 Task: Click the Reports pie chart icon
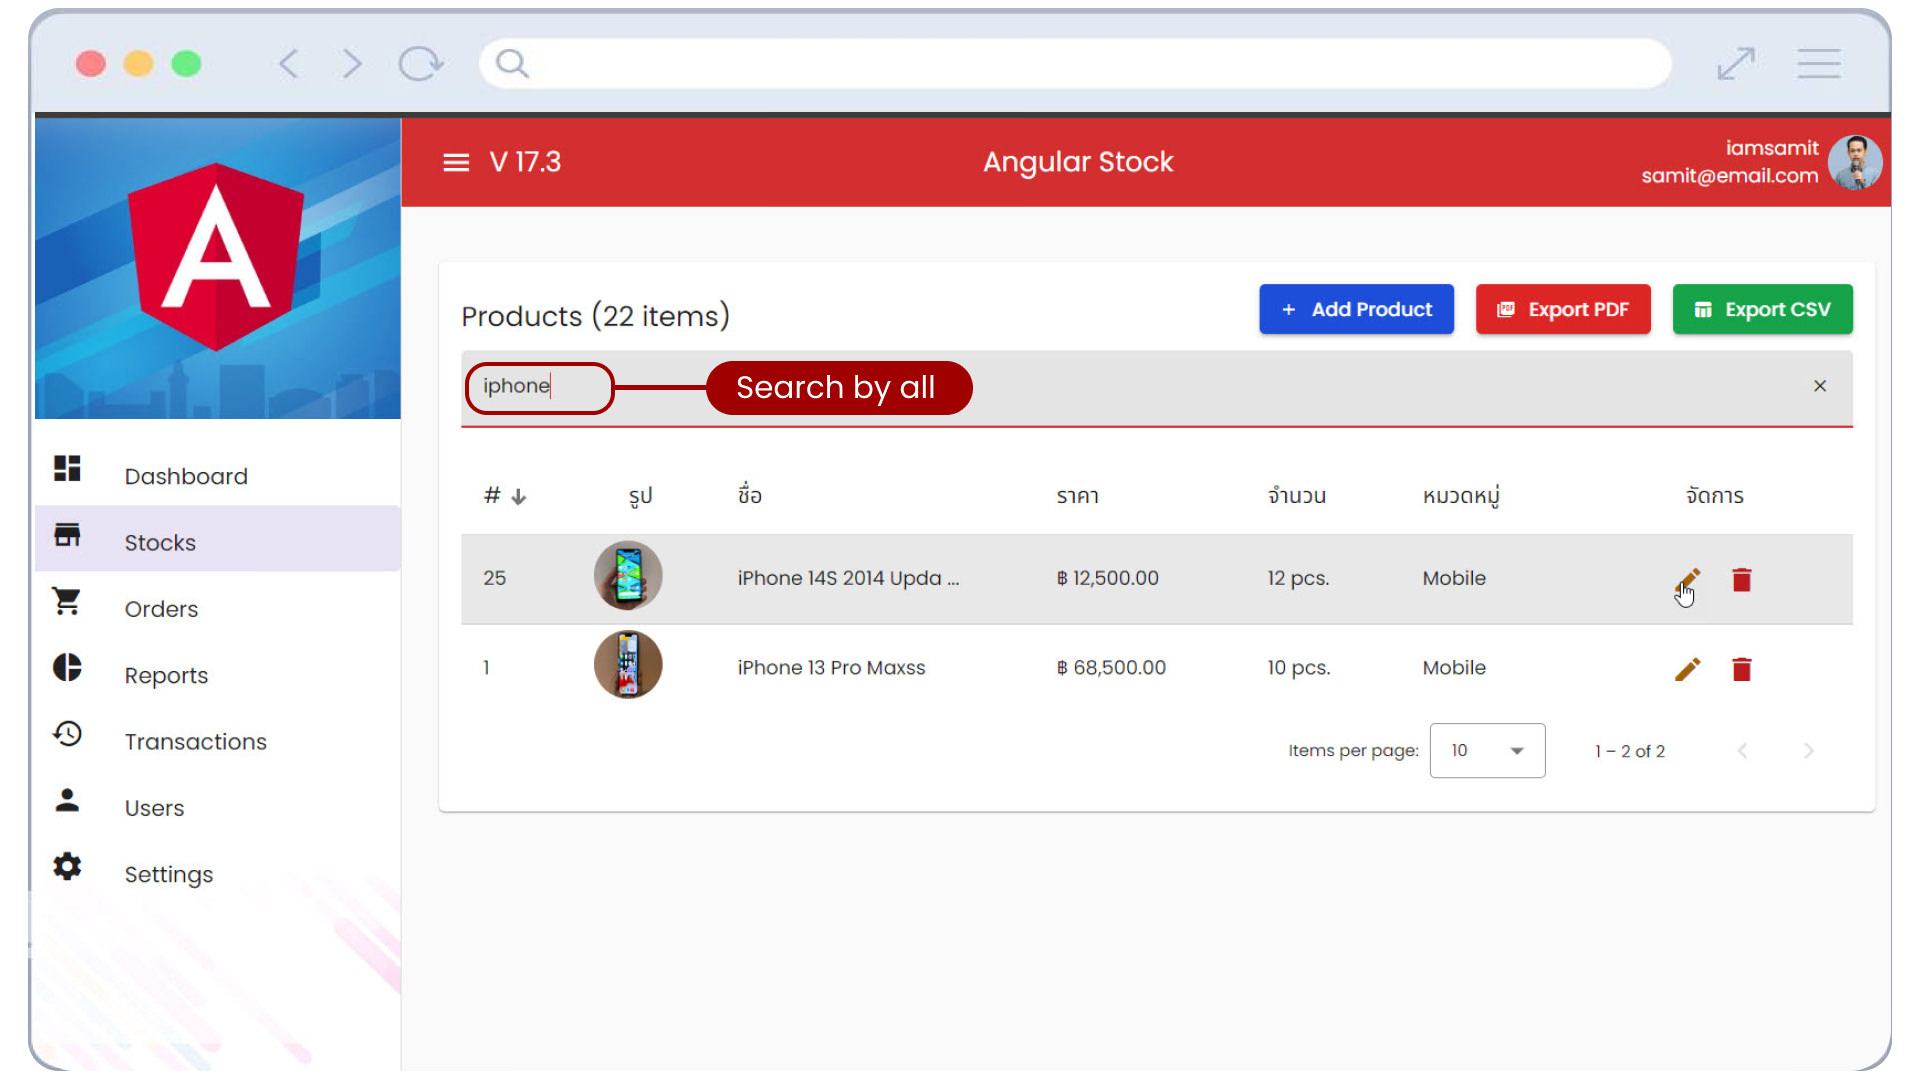67,667
